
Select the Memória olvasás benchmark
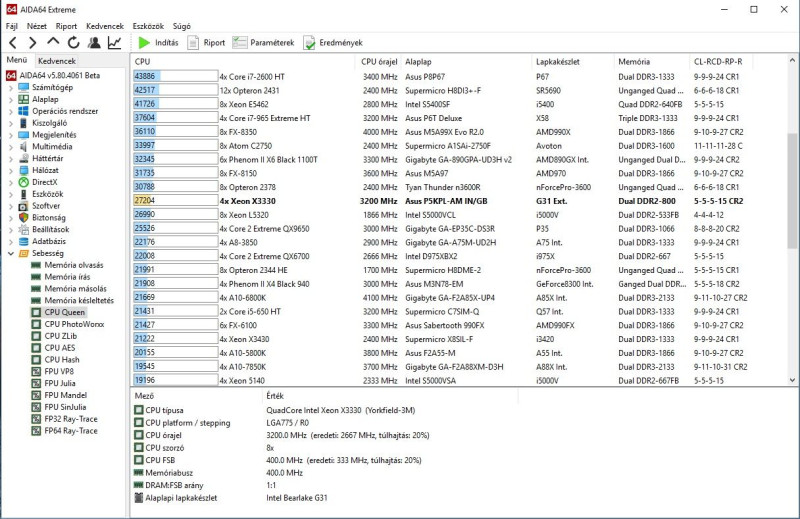(73, 265)
